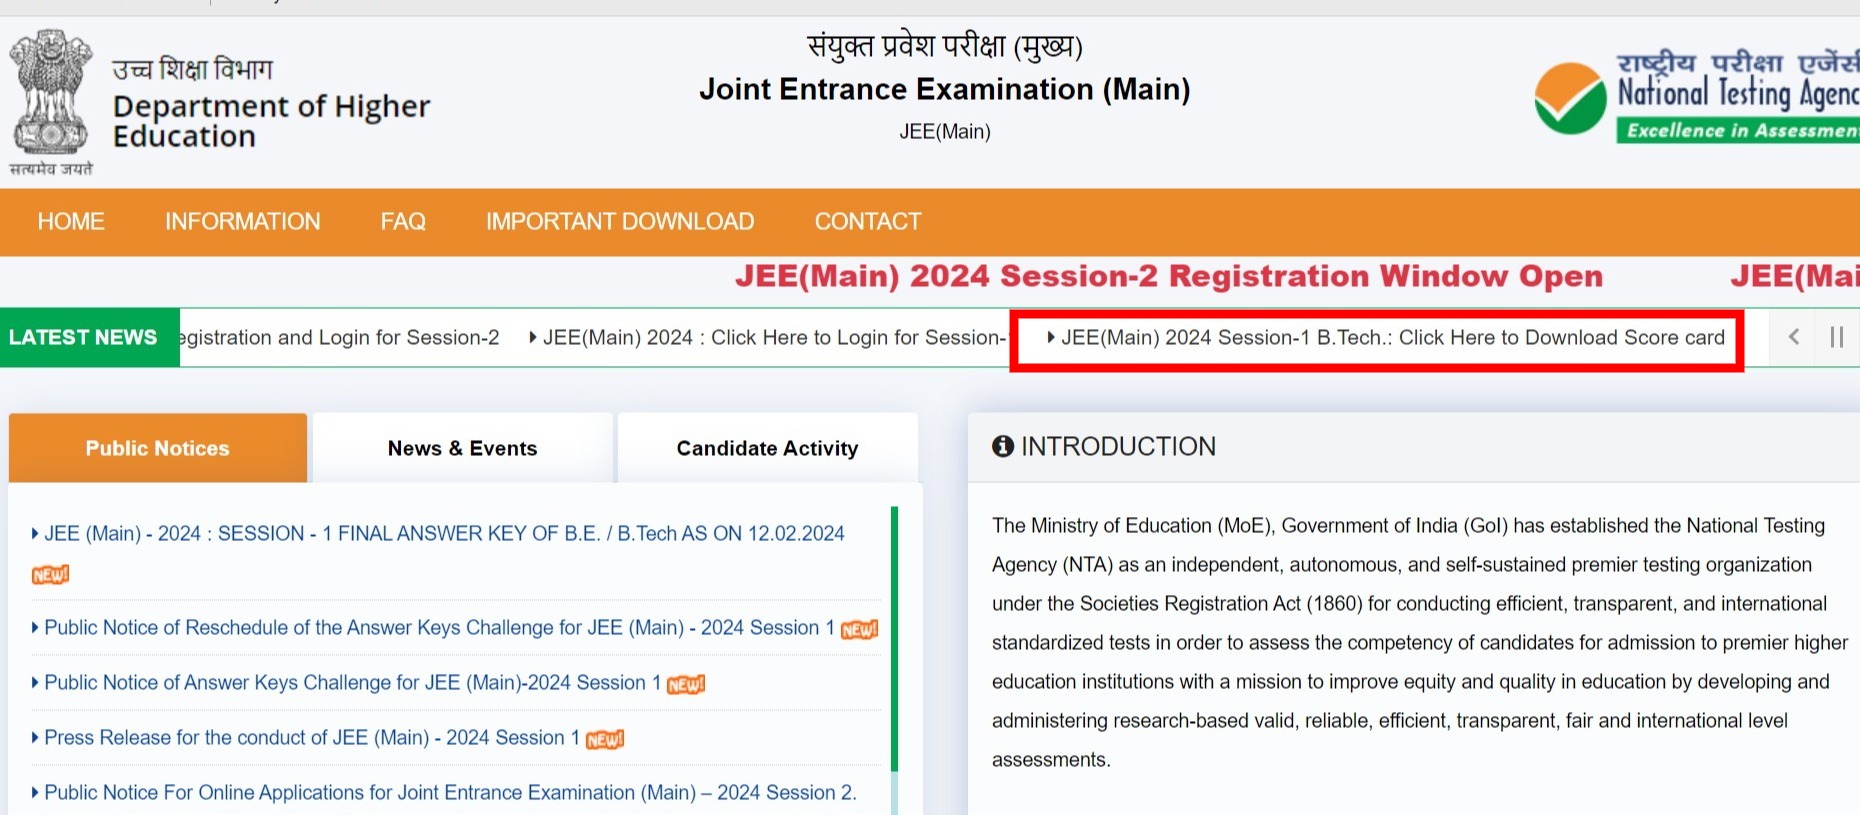This screenshot has height=815, width=1860.
Task: Switch to the News & Events tab
Action: (462, 448)
